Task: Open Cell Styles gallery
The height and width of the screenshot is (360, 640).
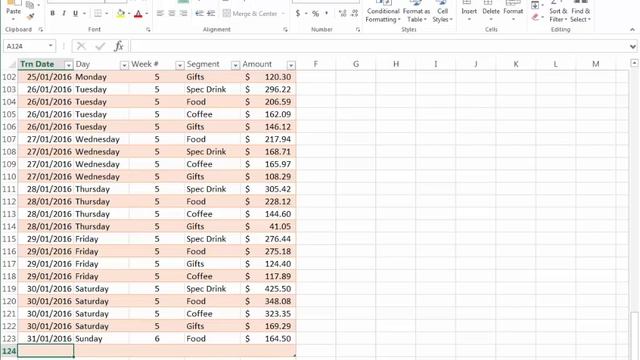Action: tap(442, 11)
